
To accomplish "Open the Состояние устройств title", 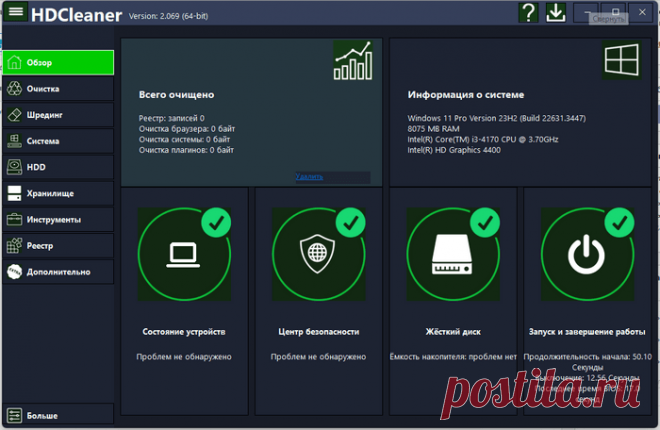I will click(184, 332).
